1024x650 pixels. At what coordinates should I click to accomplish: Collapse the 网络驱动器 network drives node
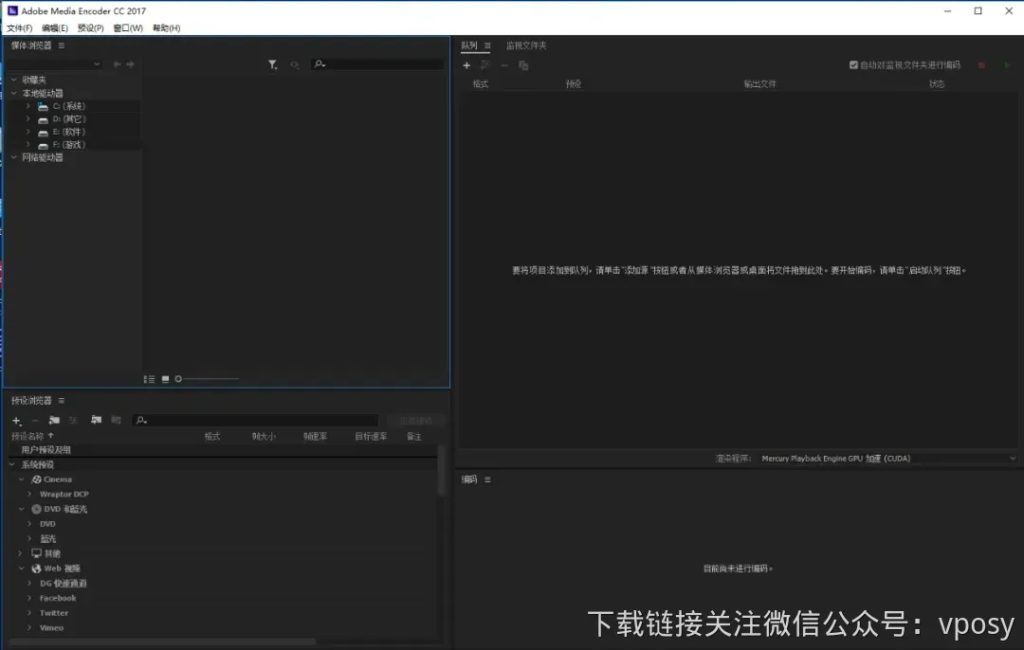14,157
